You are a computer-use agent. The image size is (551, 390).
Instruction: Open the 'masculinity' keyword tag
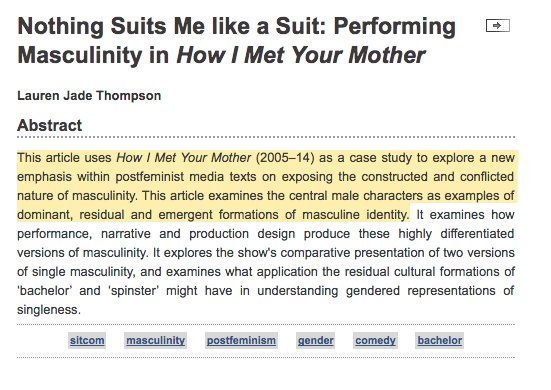(x=155, y=340)
